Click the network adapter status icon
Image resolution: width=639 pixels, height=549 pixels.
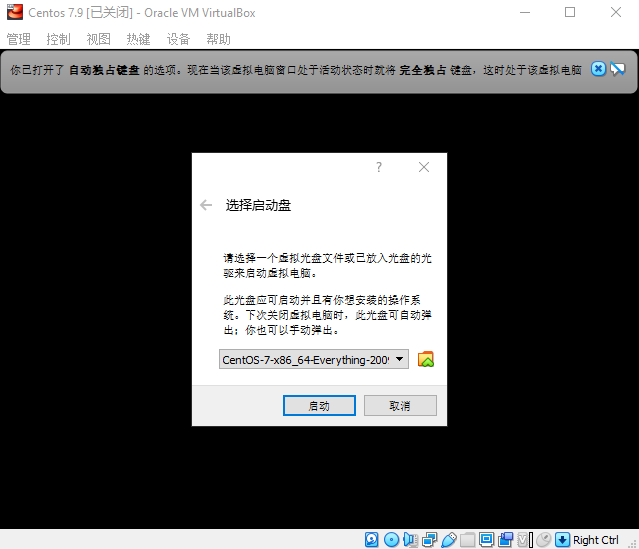pos(429,540)
